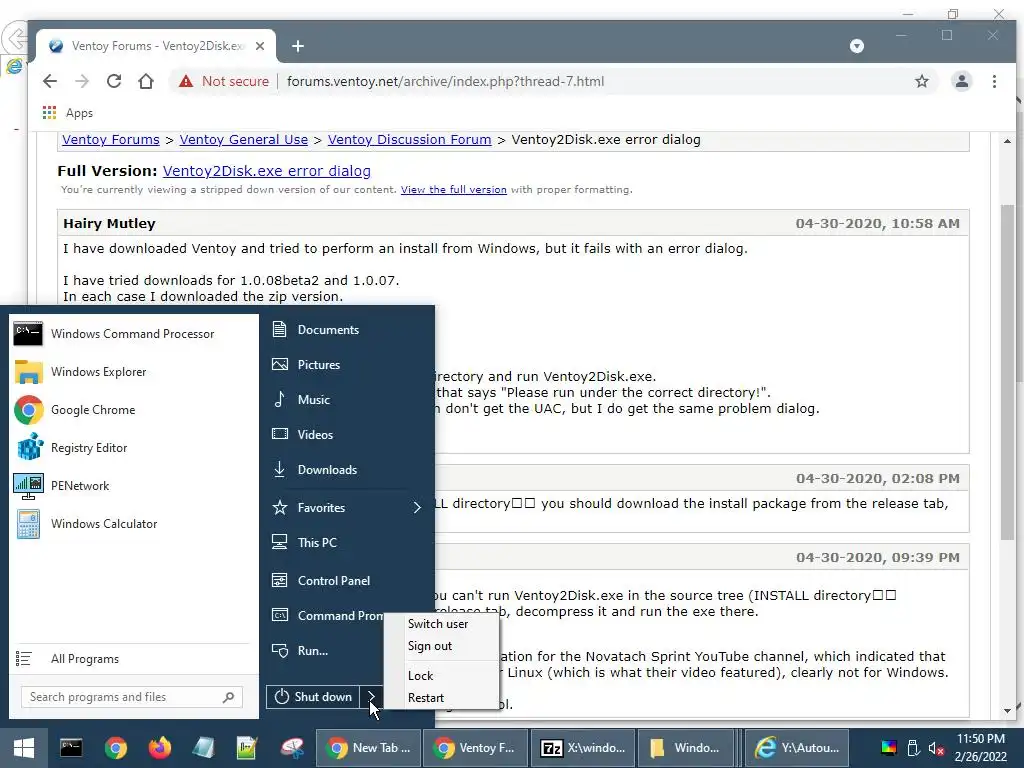Open Windows Calculator in start menu
The height and width of the screenshot is (768, 1024).
(134, 524)
